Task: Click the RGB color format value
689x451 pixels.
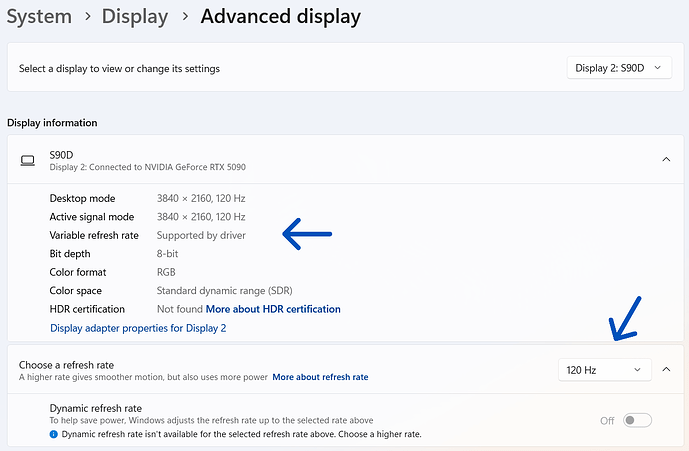Action: pyautogui.click(x=166, y=272)
